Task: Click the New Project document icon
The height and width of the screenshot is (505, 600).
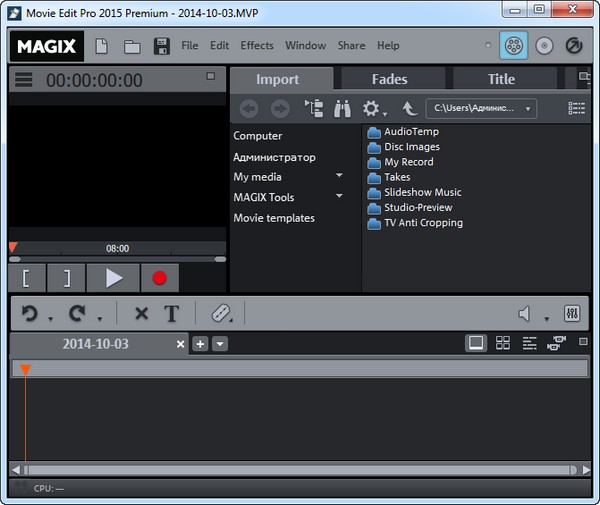Action: pyautogui.click(x=102, y=46)
